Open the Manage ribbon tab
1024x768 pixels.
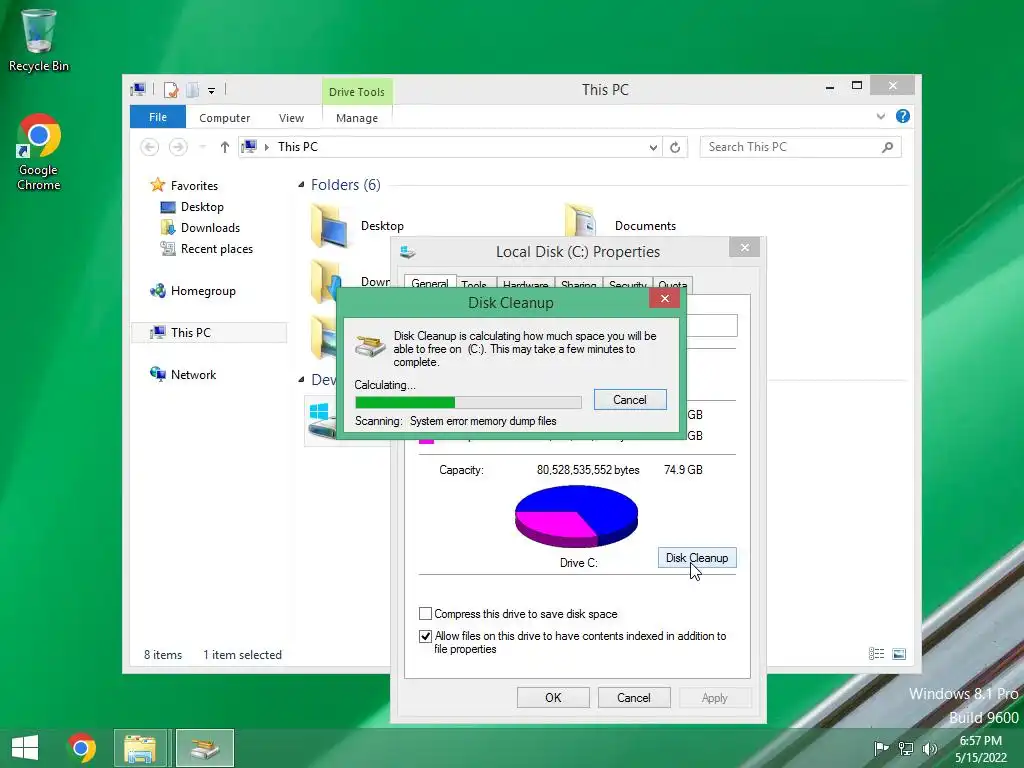point(357,118)
